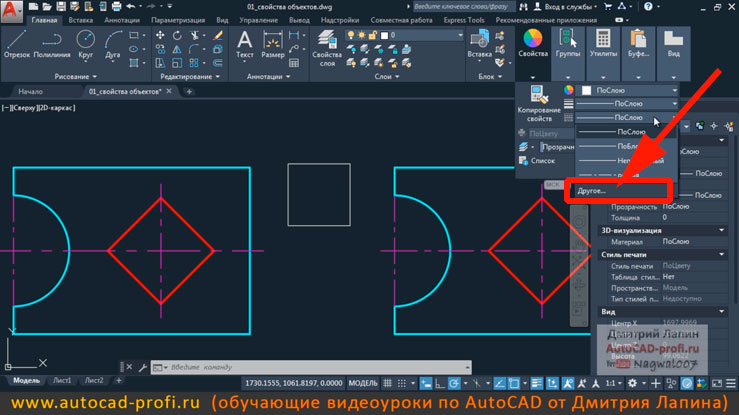Click the erase tool icon
Image resolution: width=739 pixels, height=415 pixels.
click(218, 35)
